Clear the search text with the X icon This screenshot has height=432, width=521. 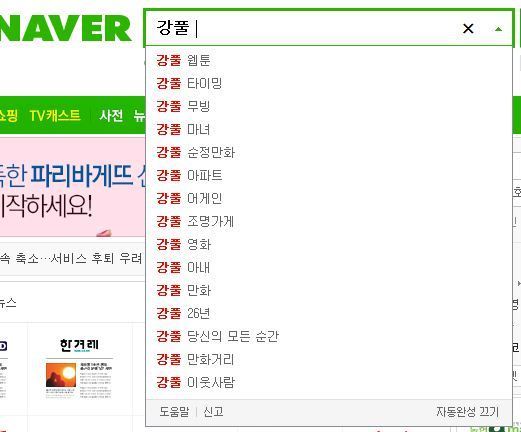click(x=468, y=29)
